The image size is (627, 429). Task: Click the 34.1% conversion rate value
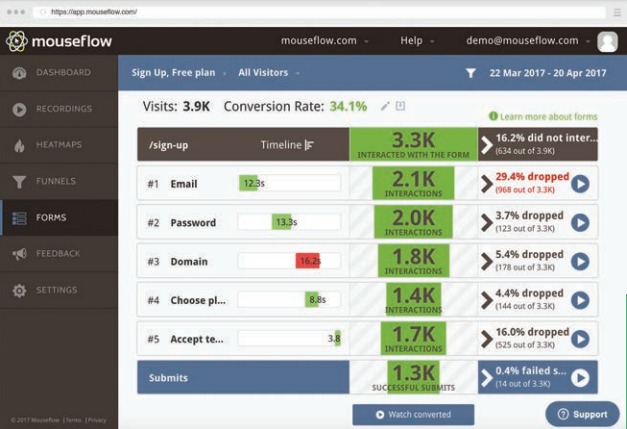[348, 106]
